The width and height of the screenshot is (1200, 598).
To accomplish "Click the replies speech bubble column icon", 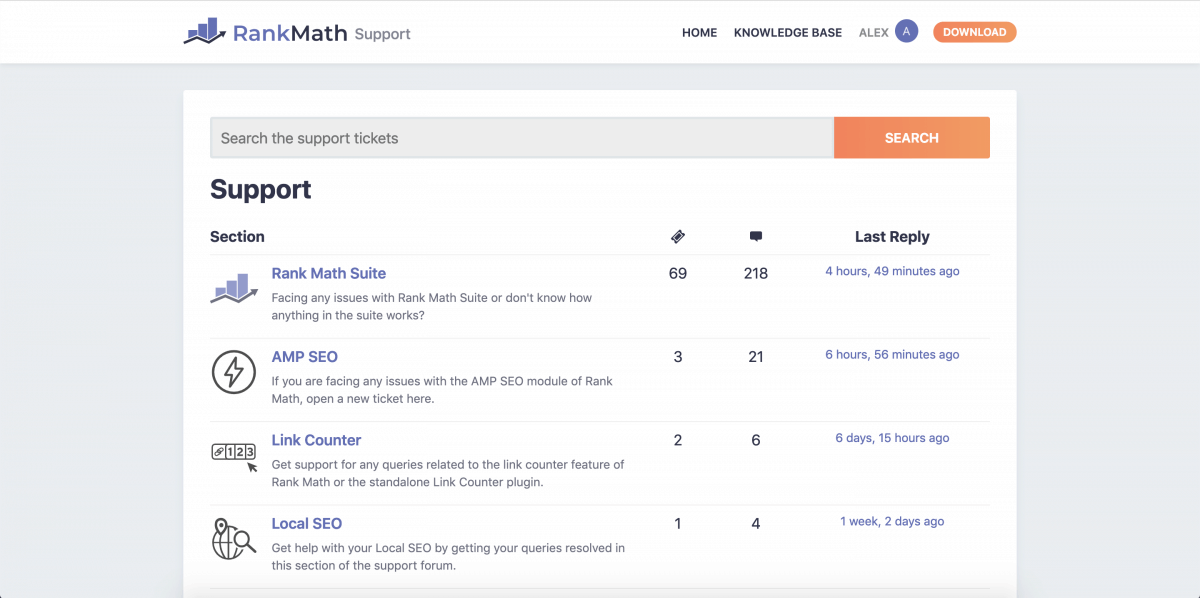I will [756, 237].
